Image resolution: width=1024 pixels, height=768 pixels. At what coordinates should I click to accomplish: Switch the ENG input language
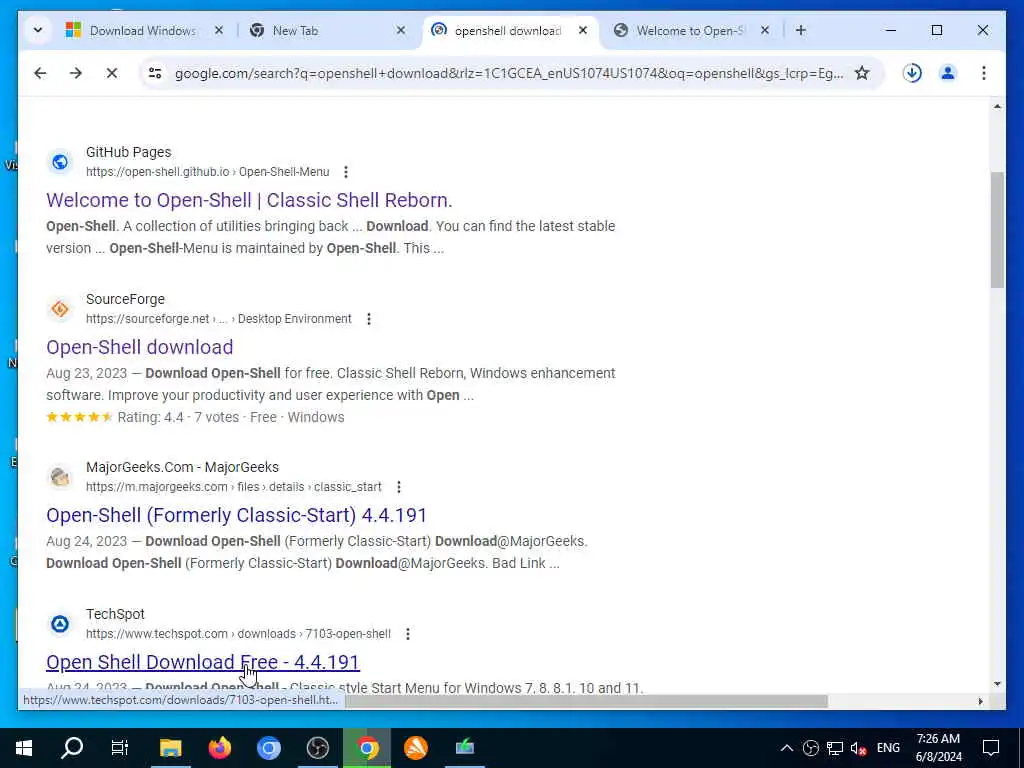[x=888, y=748]
